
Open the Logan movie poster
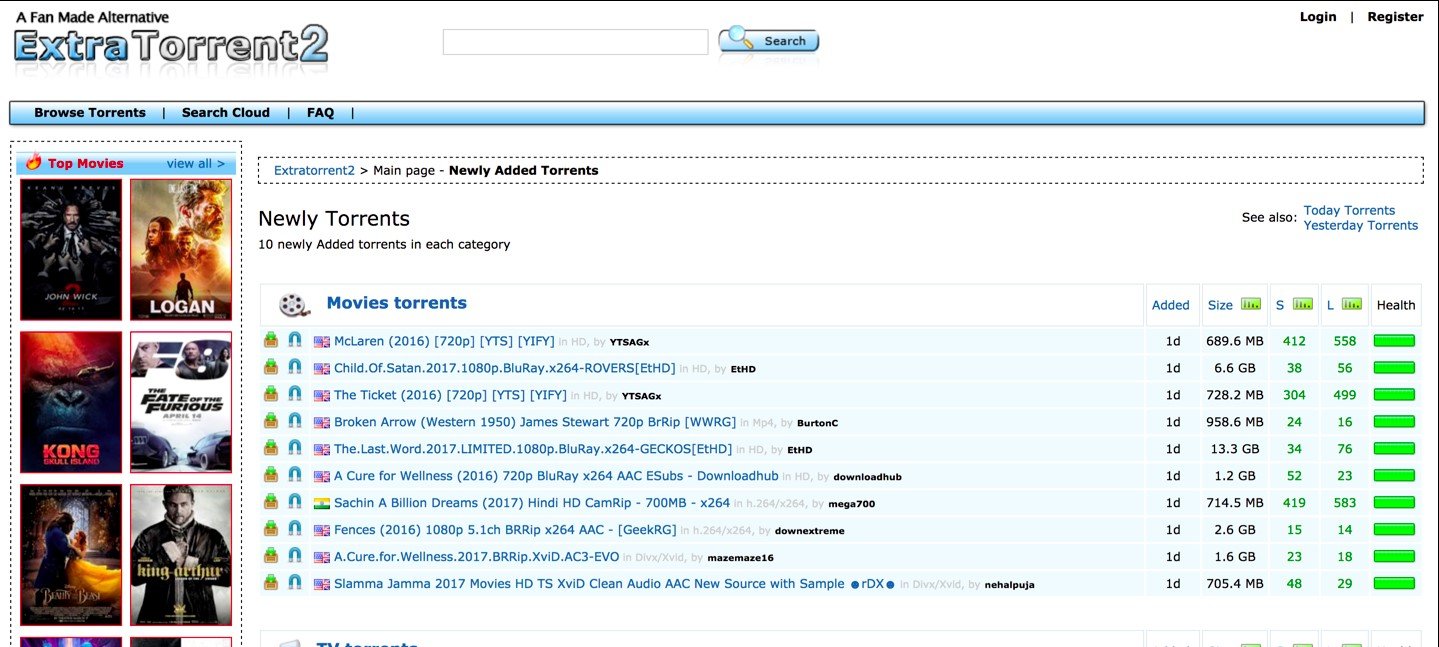[x=181, y=250]
